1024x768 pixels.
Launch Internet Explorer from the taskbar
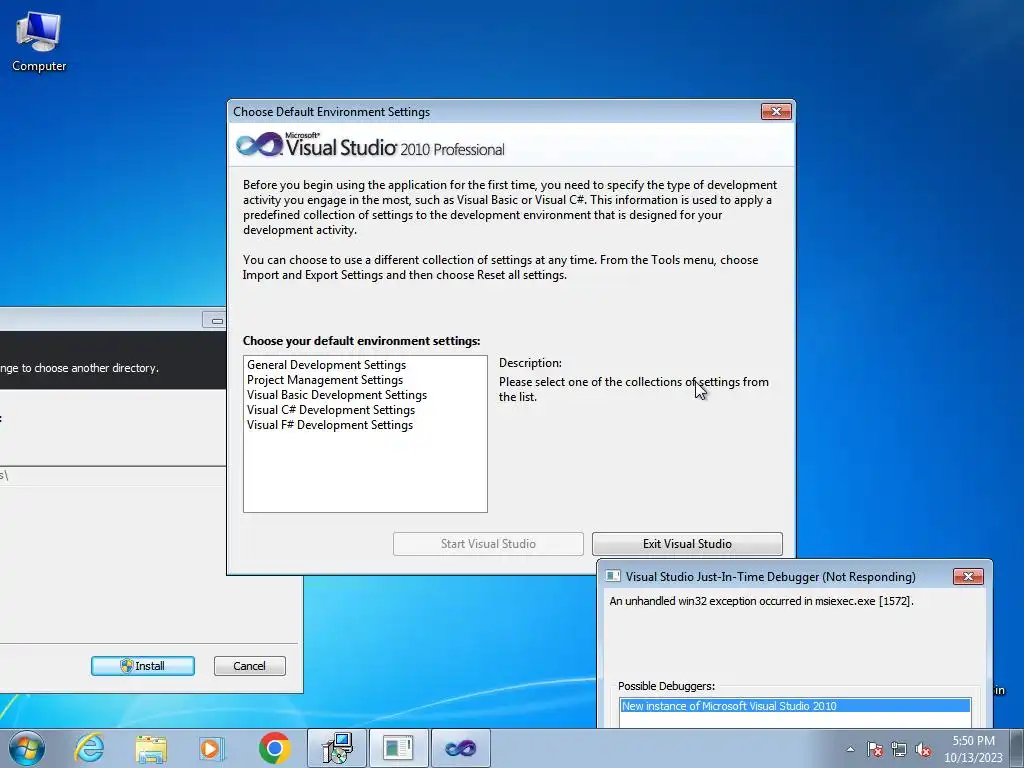tap(89, 748)
